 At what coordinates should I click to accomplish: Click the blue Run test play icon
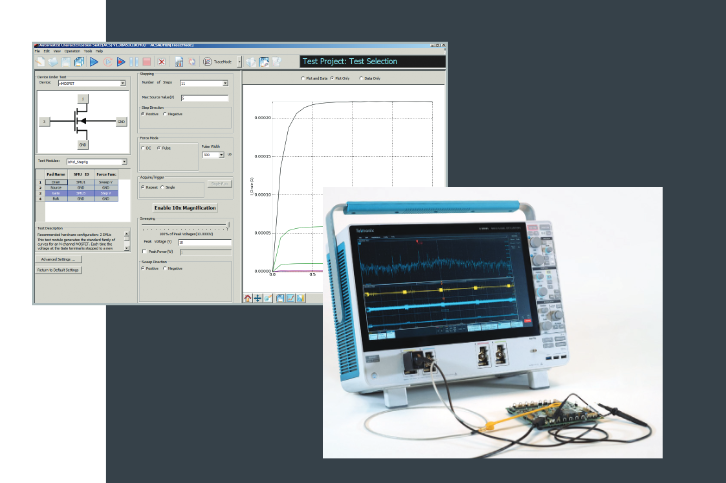point(93,62)
